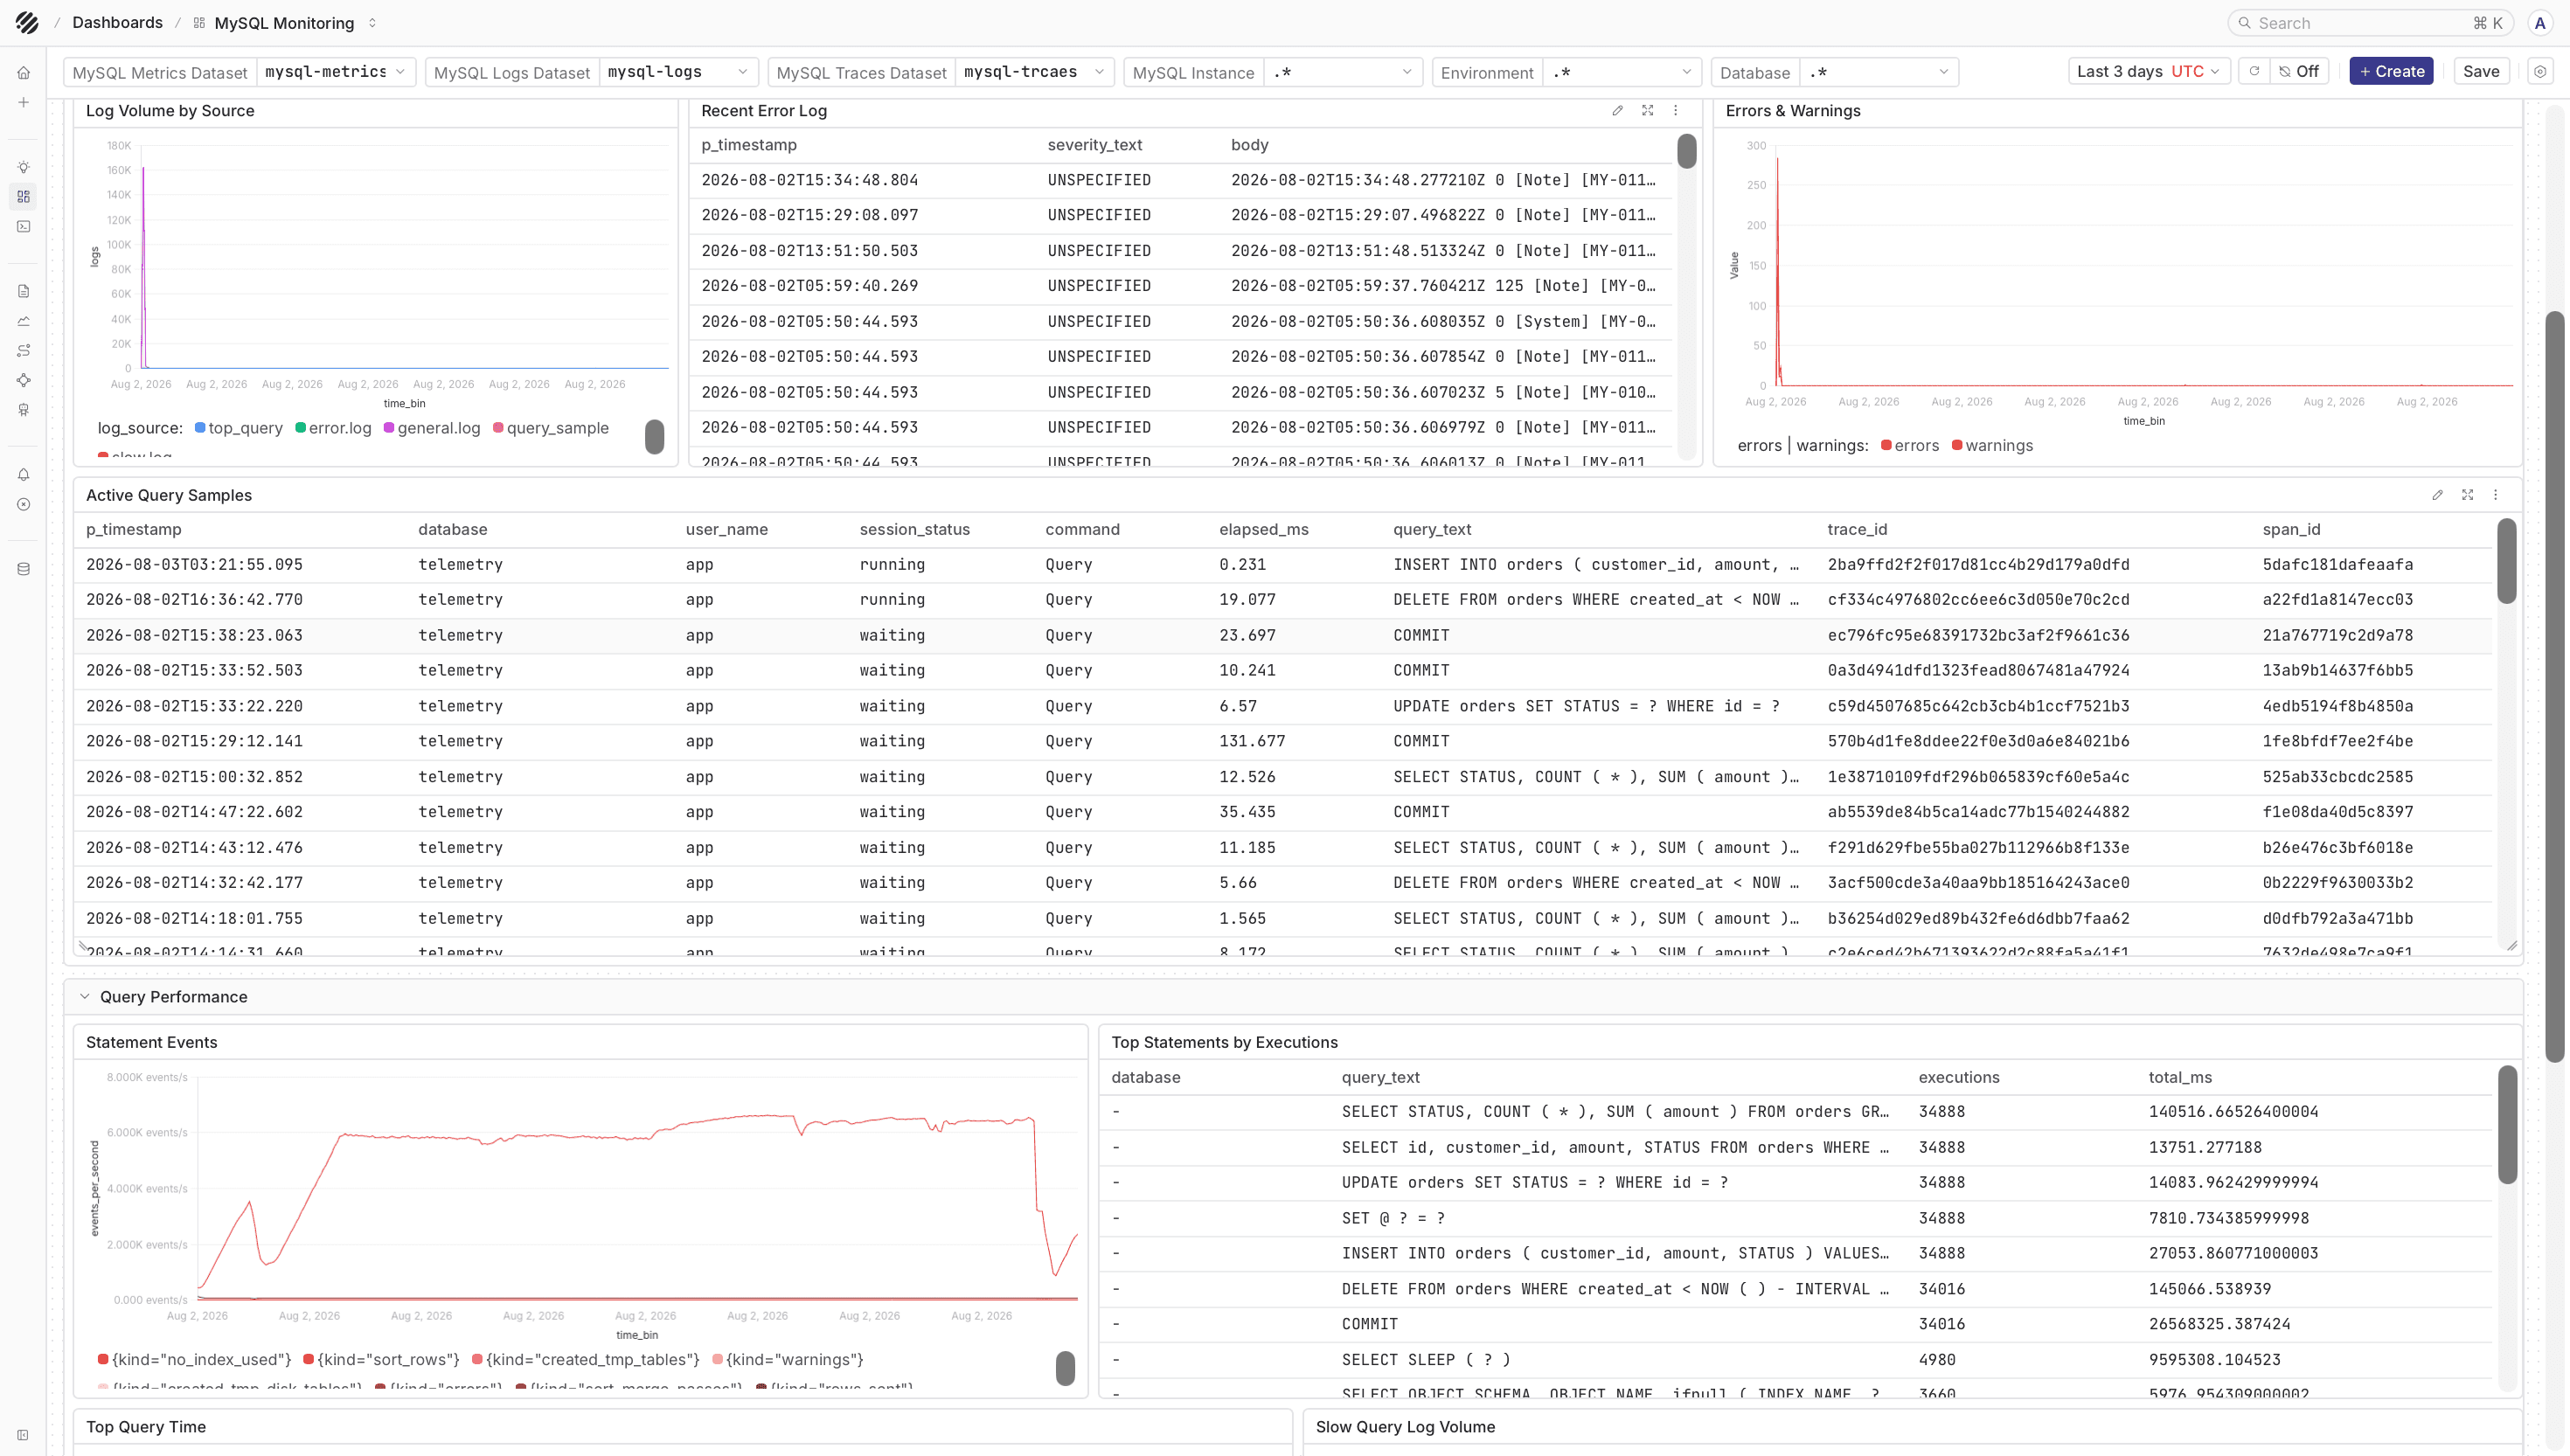The height and width of the screenshot is (1456, 2570).
Task: Open Last 3 days time range picker
Action: click(x=2148, y=71)
